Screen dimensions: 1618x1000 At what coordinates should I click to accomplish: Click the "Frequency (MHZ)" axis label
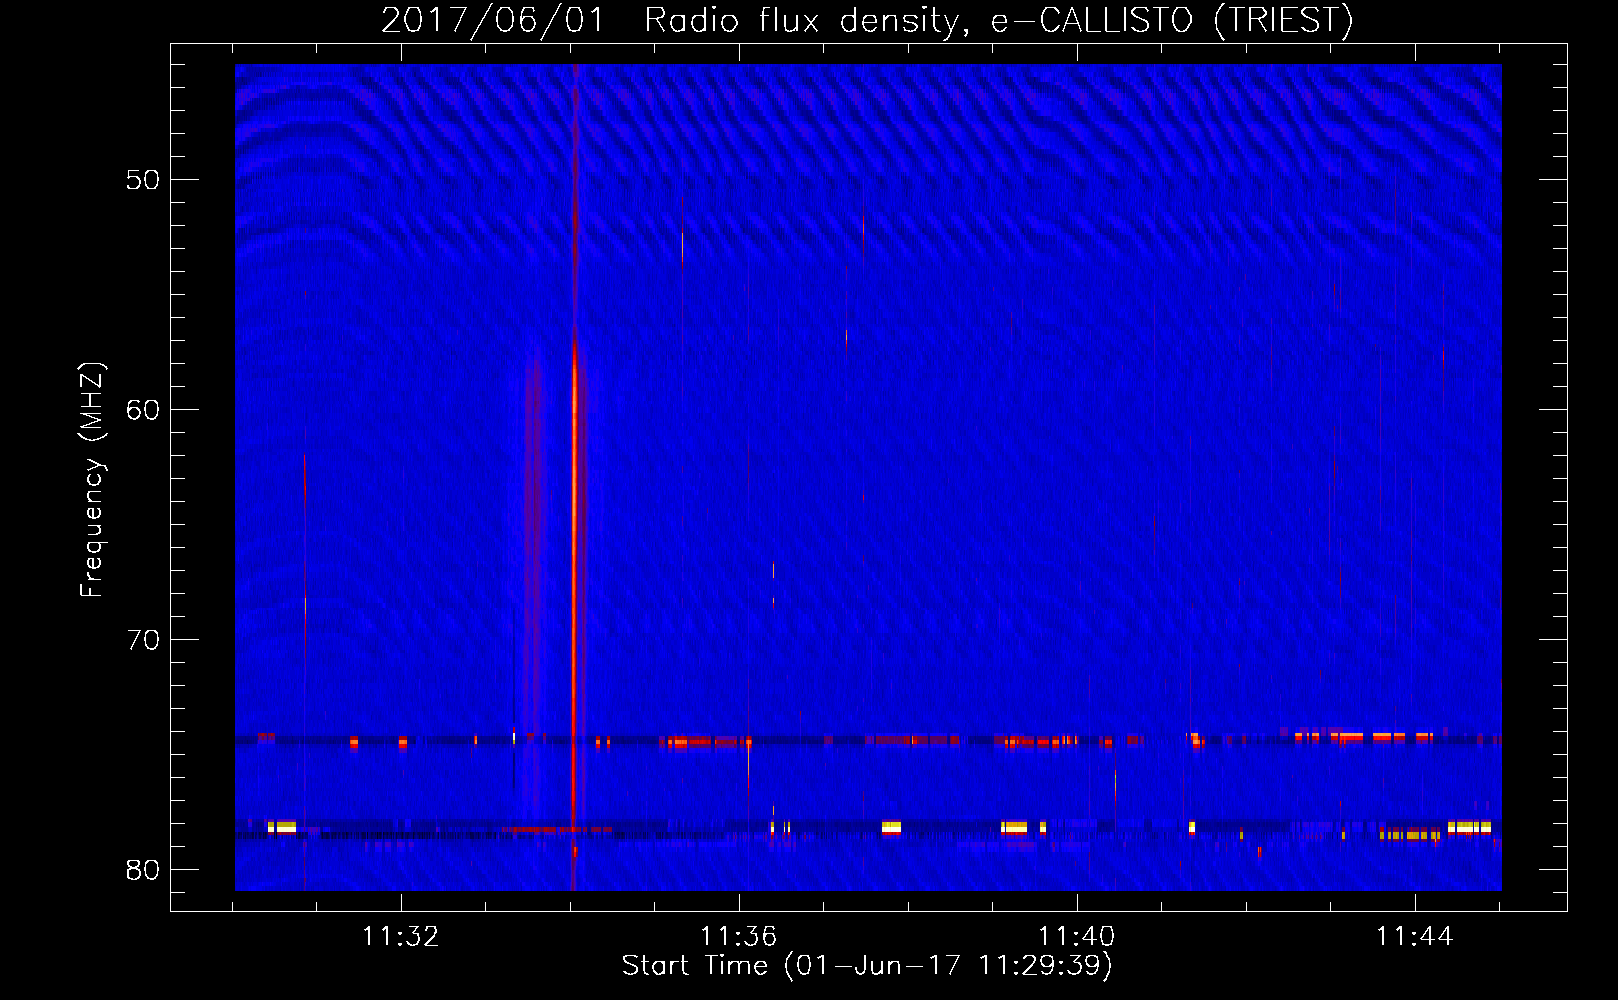tap(92, 480)
